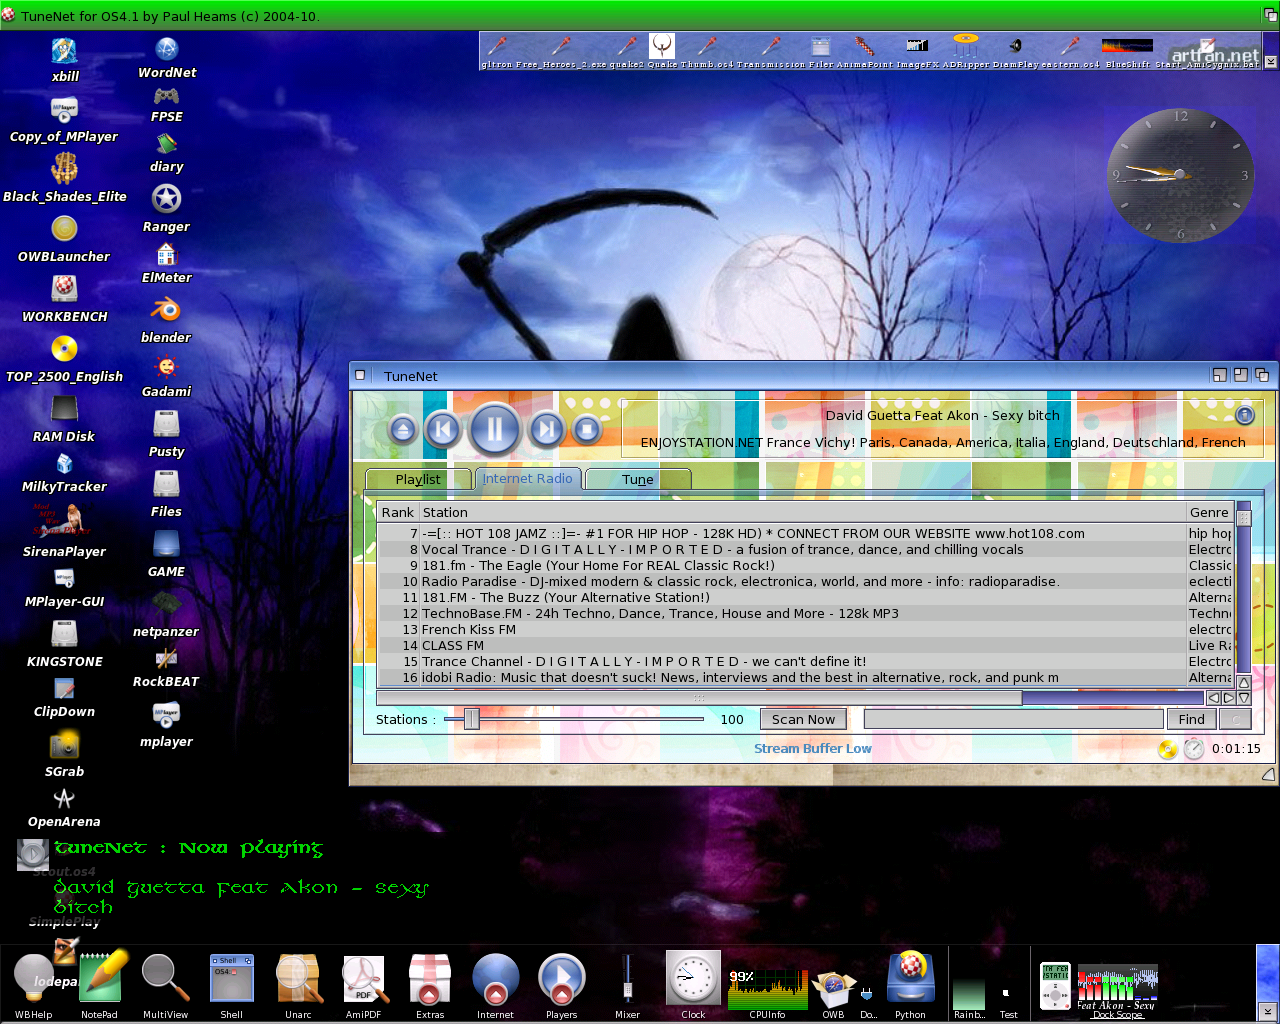This screenshot has height=1024, width=1280.
Task: Open the Tune tab
Action: 638,479
